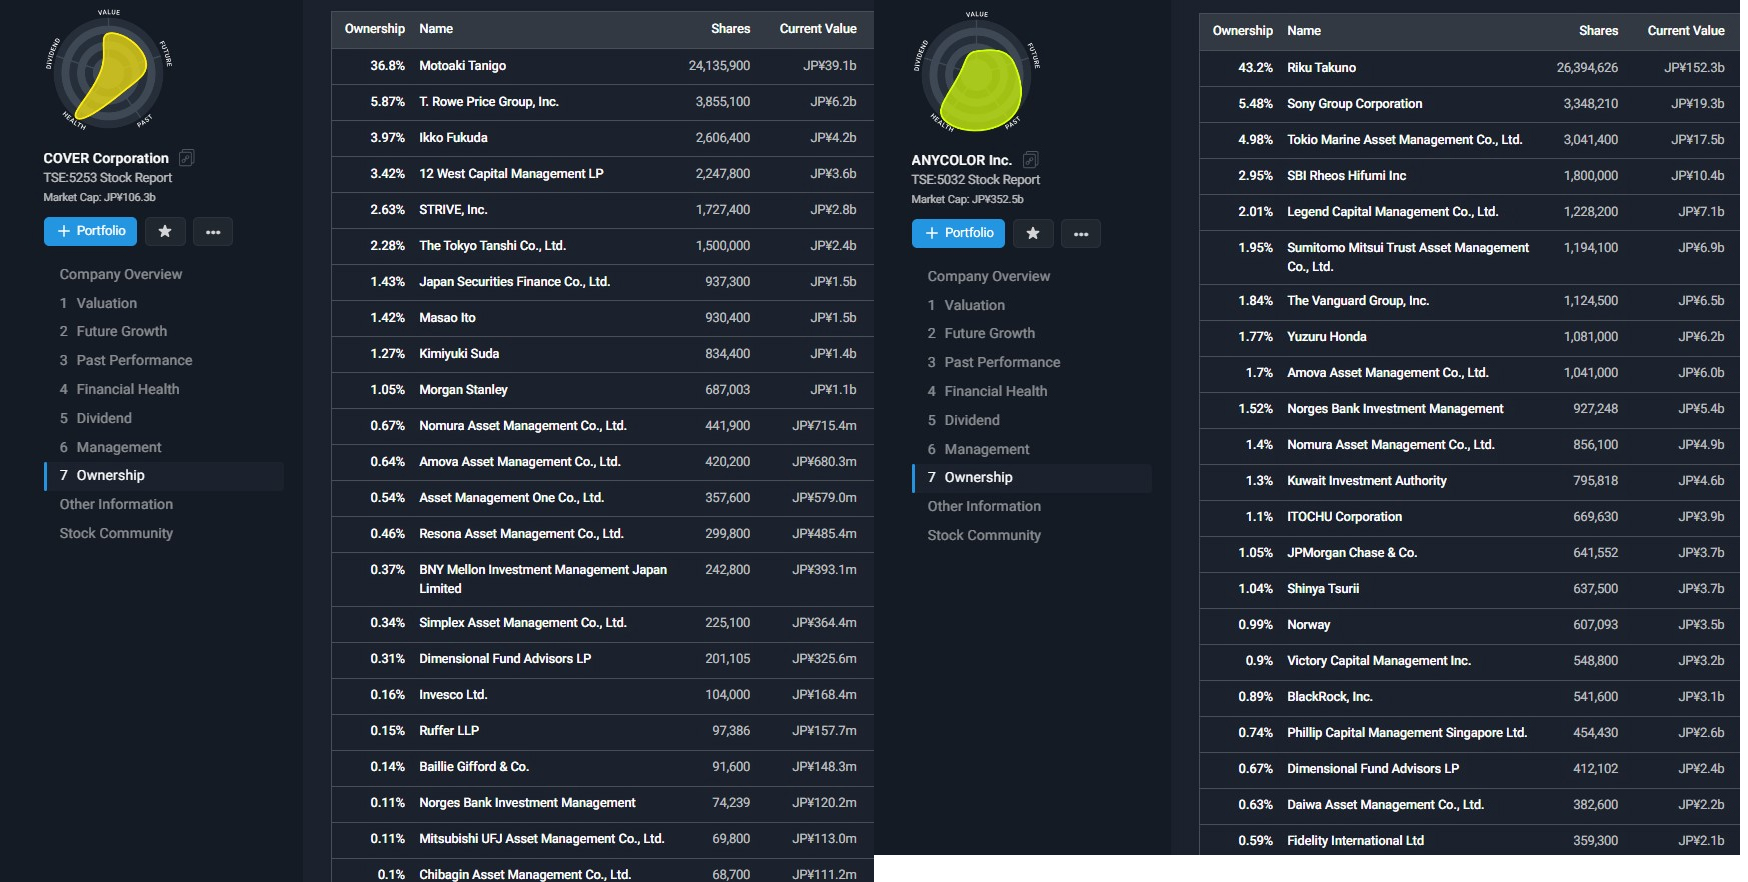The height and width of the screenshot is (882, 1748).
Task: Click 12 West Capital Management LP
Action: pos(512,174)
